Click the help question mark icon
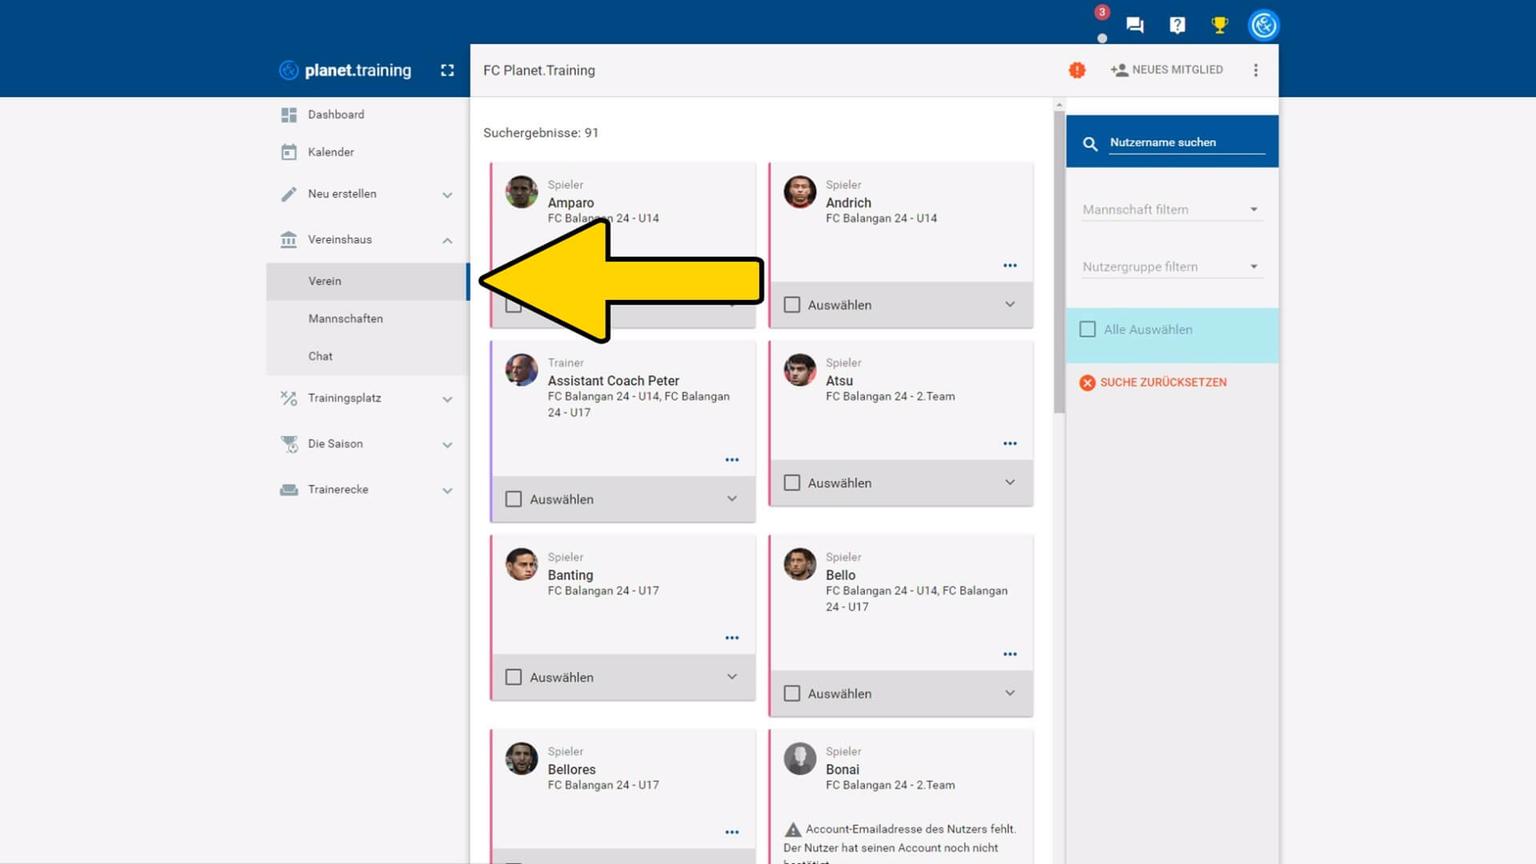 pyautogui.click(x=1177, y=25)
